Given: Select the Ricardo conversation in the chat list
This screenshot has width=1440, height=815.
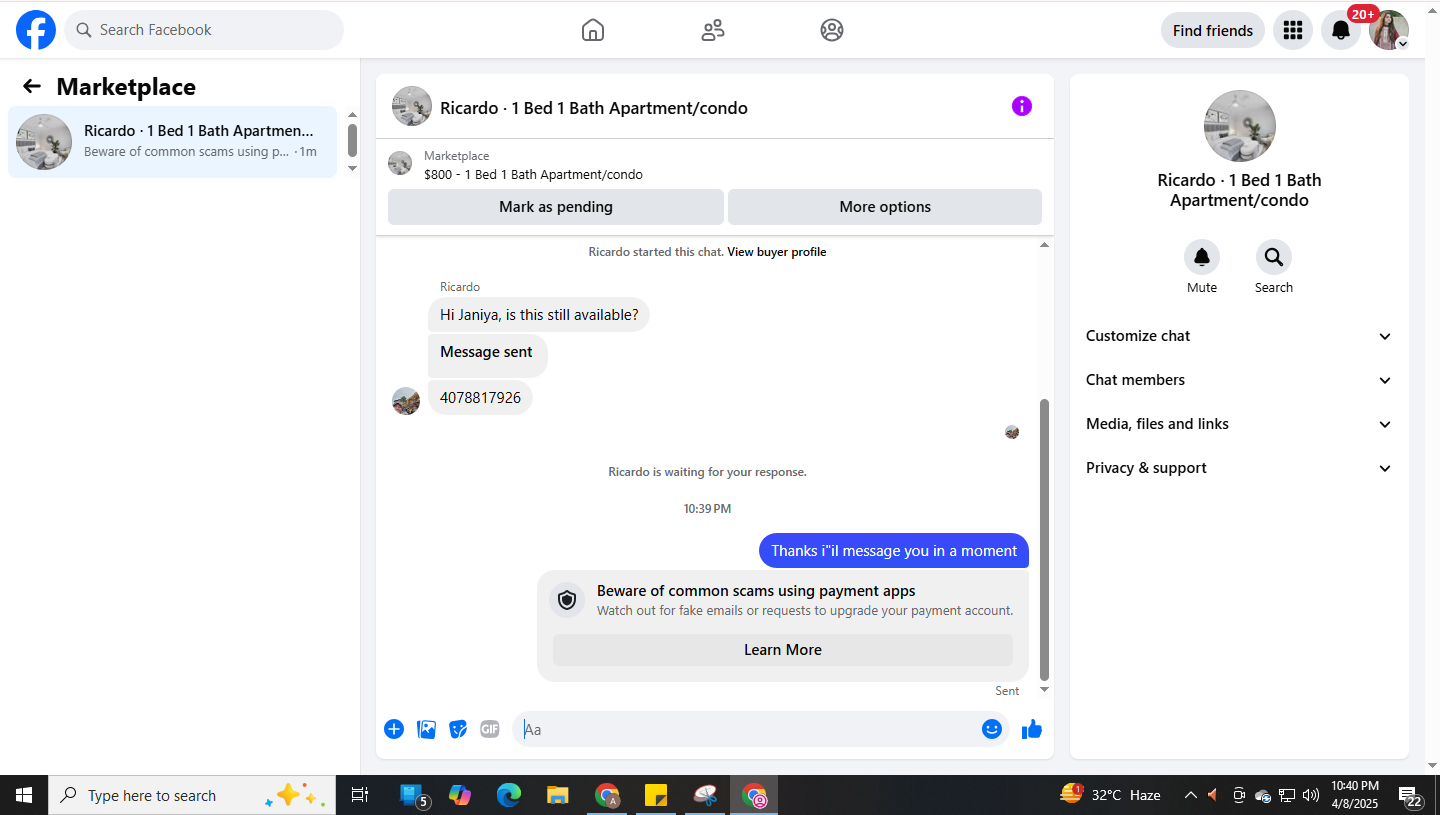Looking at the screenshot, I should [173, 142].
